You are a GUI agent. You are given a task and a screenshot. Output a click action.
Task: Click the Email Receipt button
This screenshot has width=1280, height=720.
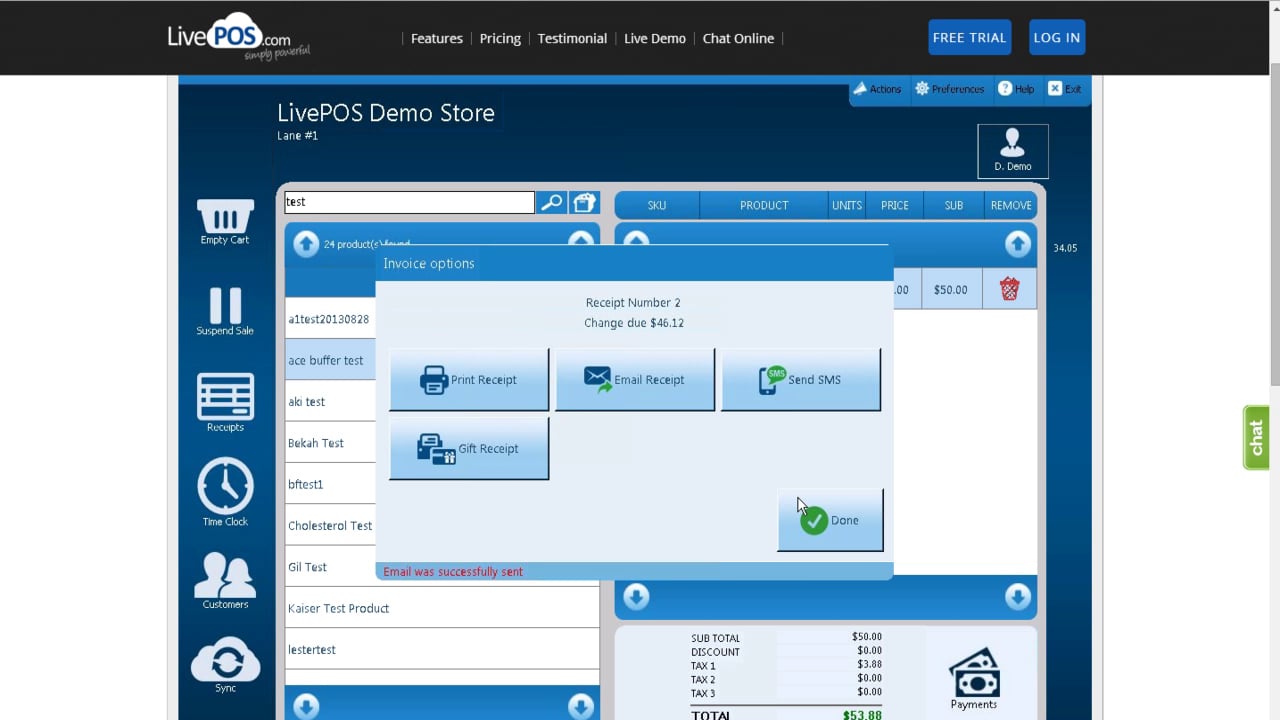(635, 379)
